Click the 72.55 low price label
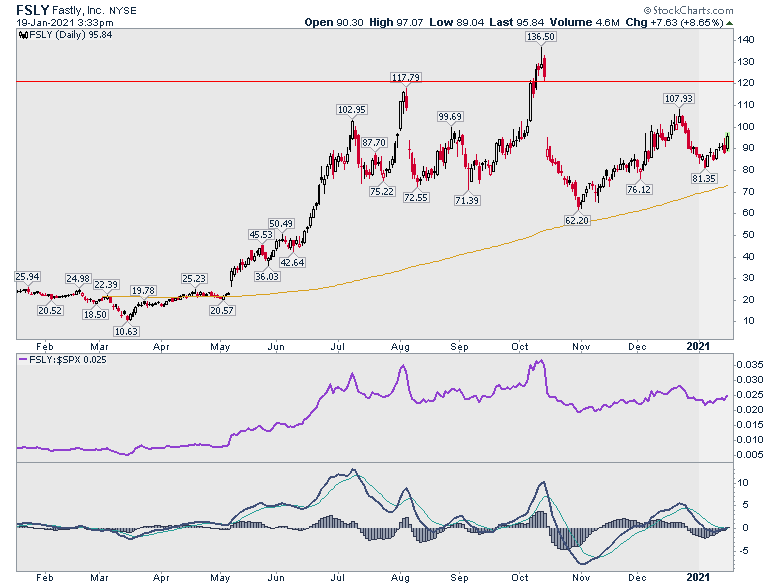 click(416, 197)
